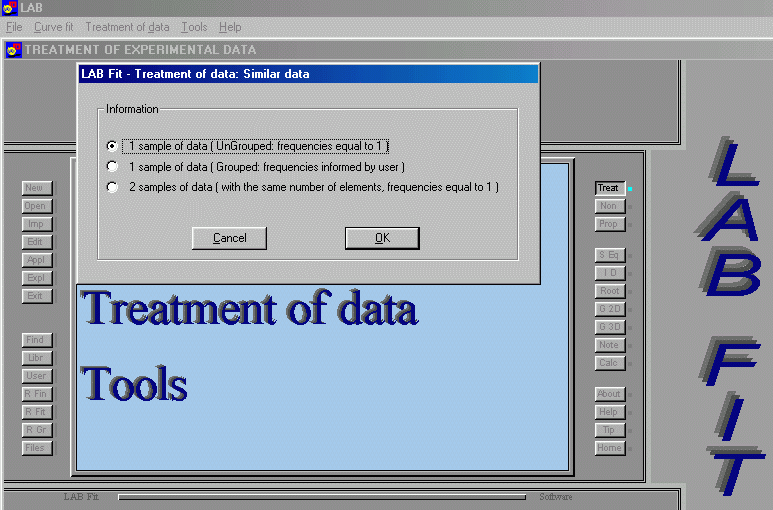Open the Calc calculator button

pyautogui.click(x=608, y=363)
